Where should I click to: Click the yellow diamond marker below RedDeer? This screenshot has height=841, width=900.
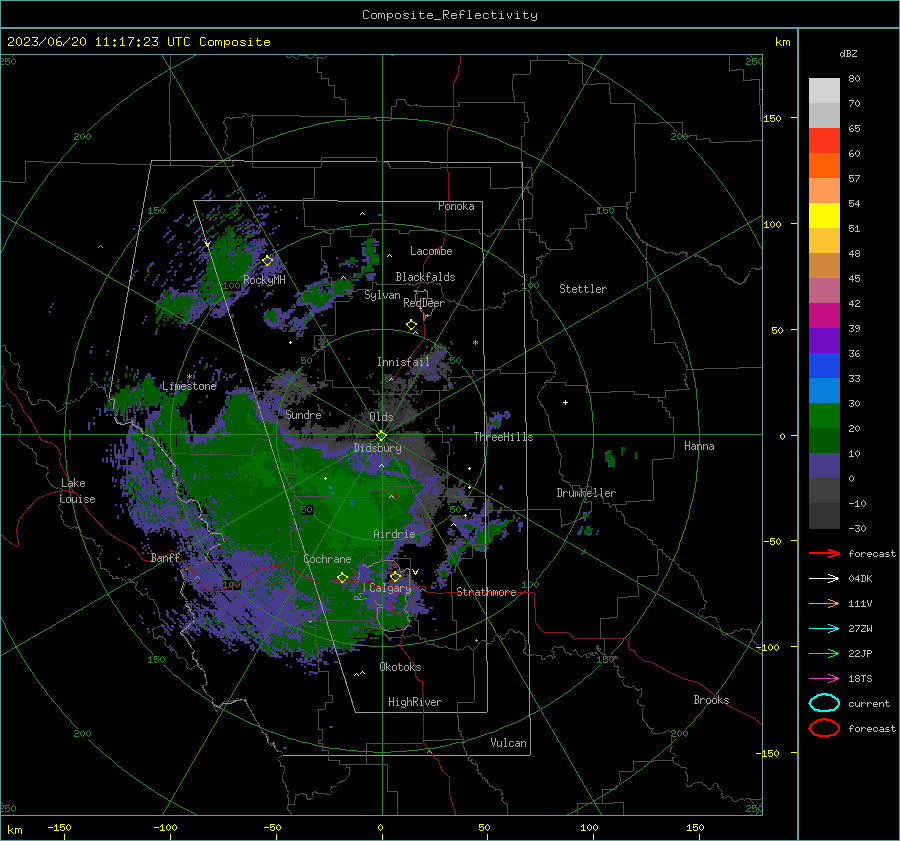pos(412,325)
